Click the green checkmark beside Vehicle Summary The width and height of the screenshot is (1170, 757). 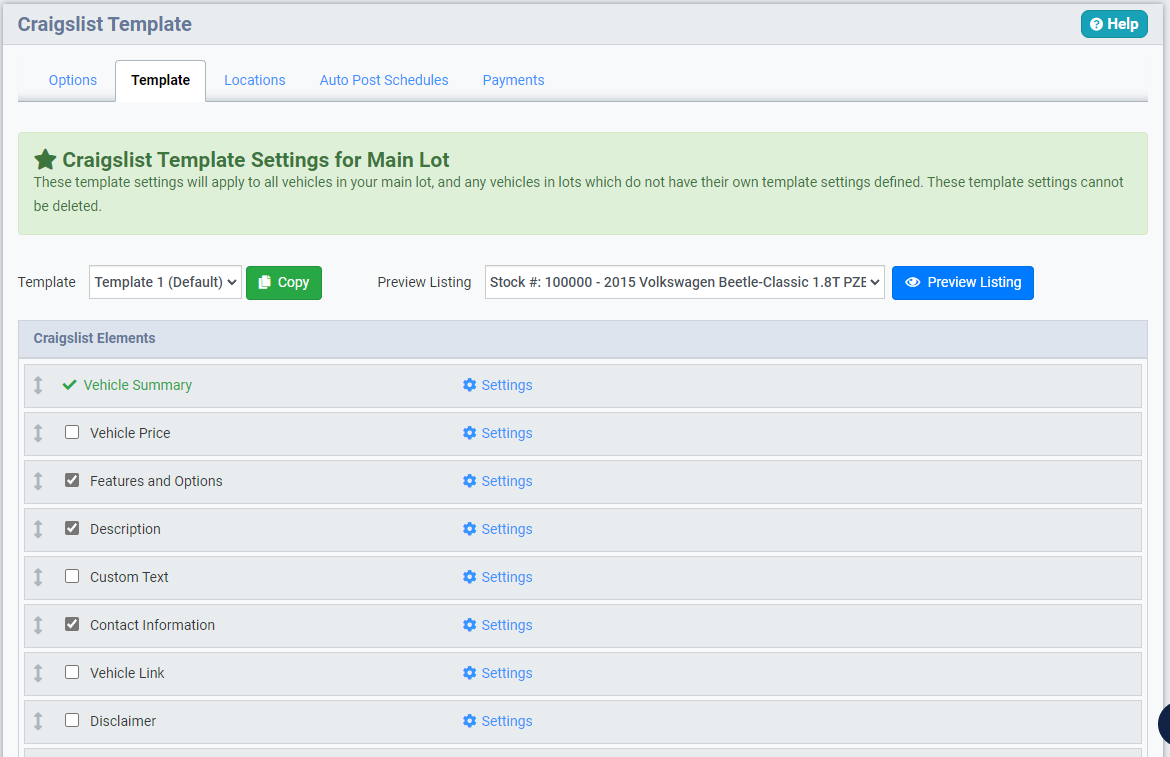(x=68, y=384)
